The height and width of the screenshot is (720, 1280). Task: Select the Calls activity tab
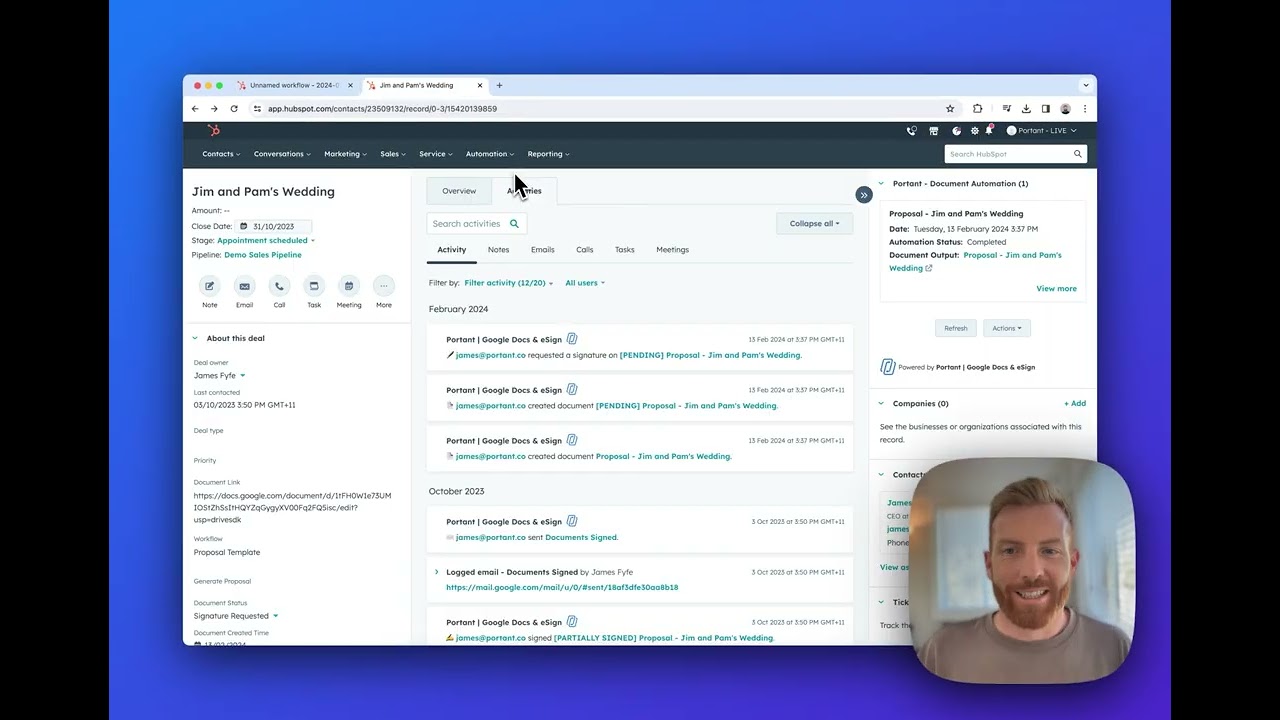tap(584, 250)
